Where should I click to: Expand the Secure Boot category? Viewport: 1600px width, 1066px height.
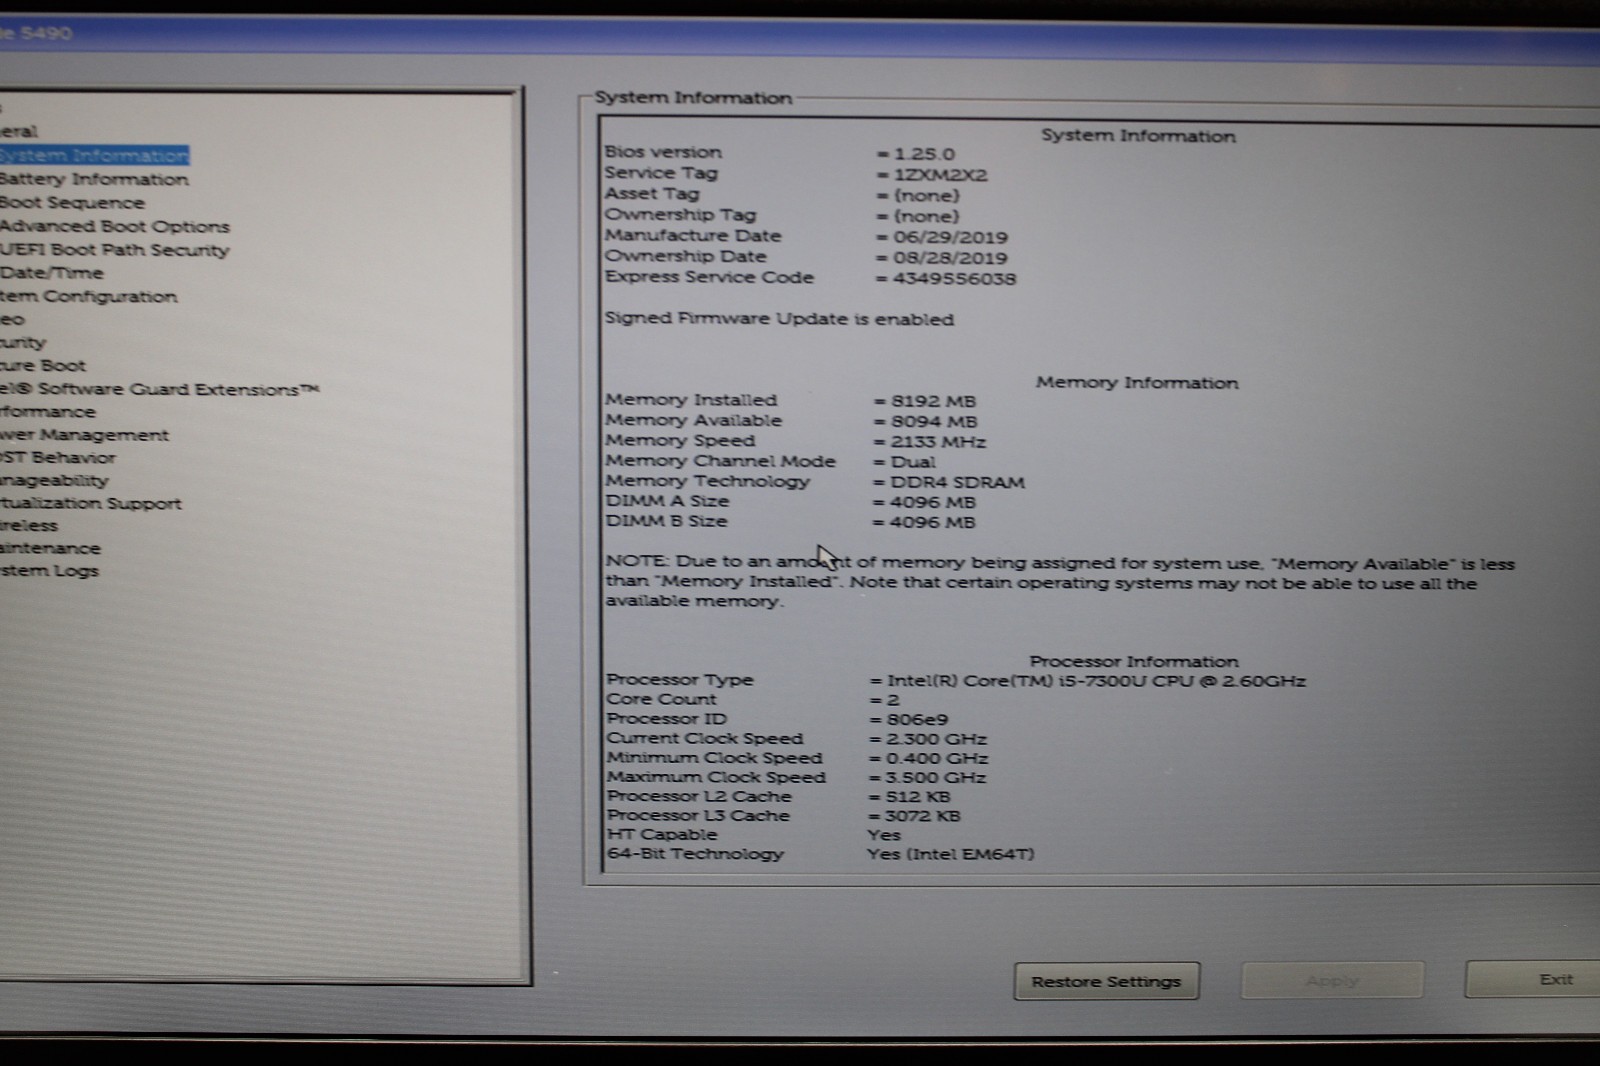pos(43,365)
